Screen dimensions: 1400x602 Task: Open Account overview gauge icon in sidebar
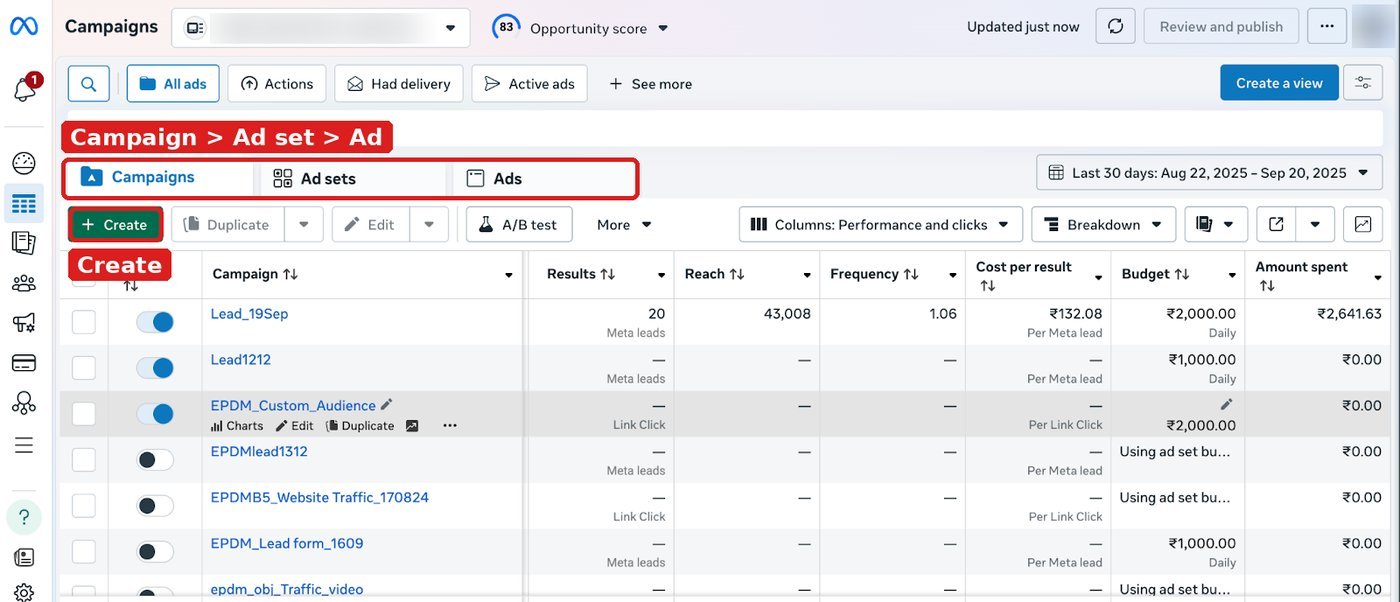(x=24, y=163)
